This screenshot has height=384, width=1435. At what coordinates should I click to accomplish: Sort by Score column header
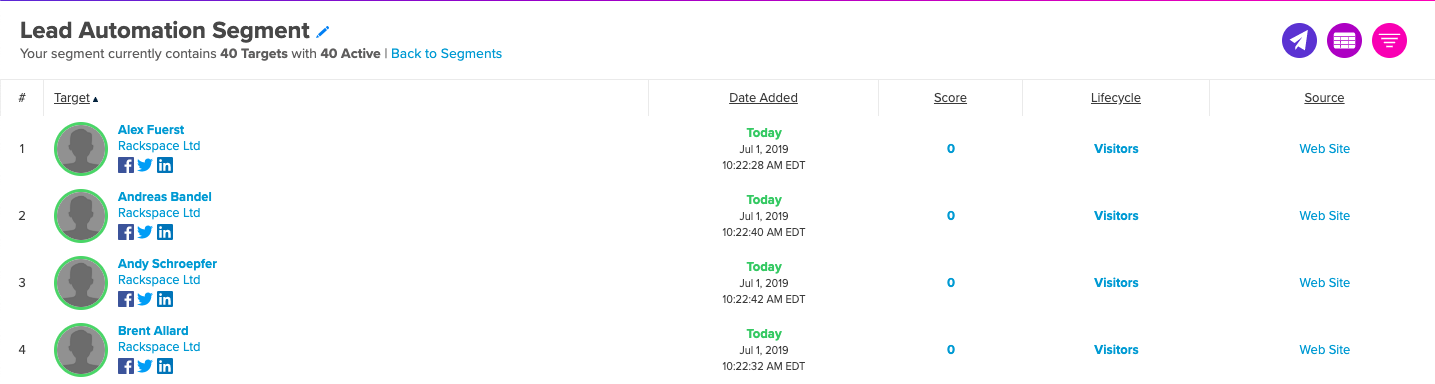[x=950, y=98]
